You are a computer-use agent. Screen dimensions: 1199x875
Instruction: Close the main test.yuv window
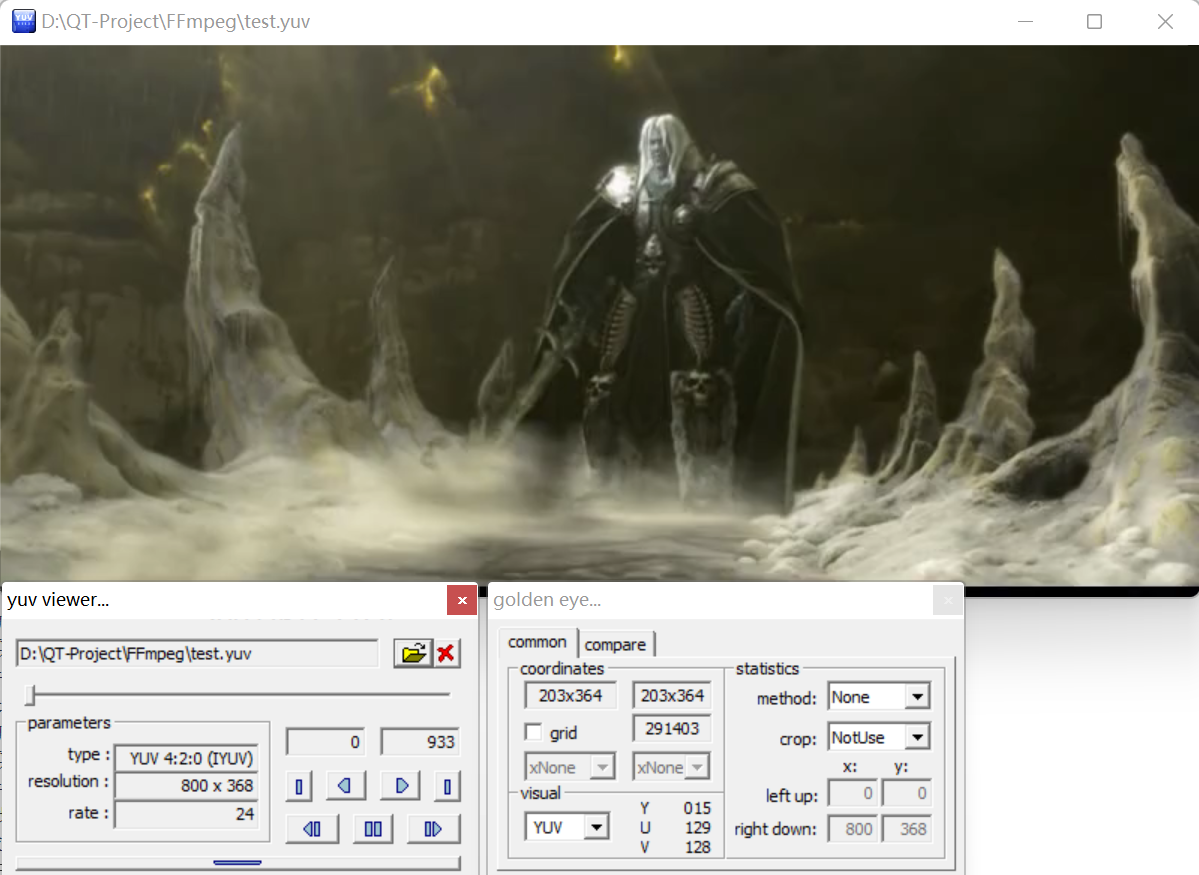tap(1165, 21)
